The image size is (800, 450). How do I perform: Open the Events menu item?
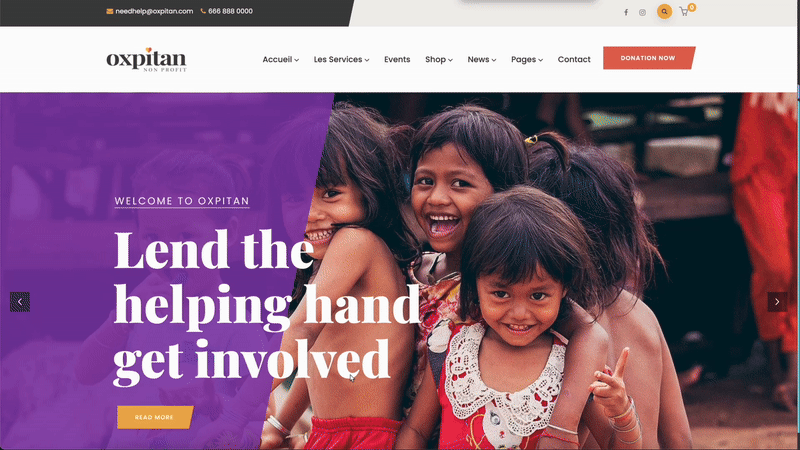(397, 59)
